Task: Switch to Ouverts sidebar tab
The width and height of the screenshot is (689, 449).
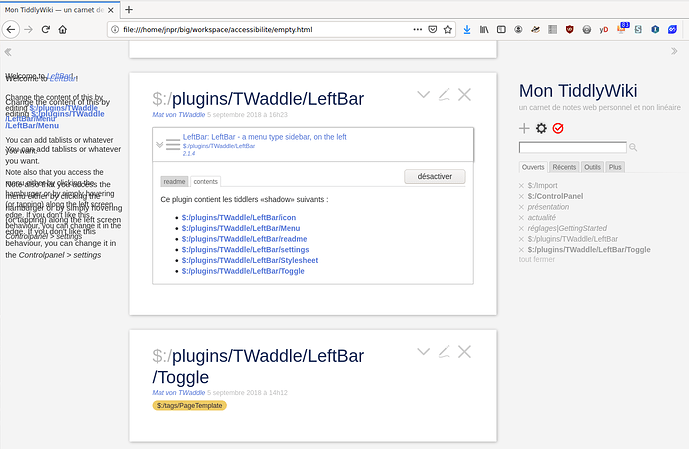Action: pyautogui.click(x=533, y=167)
